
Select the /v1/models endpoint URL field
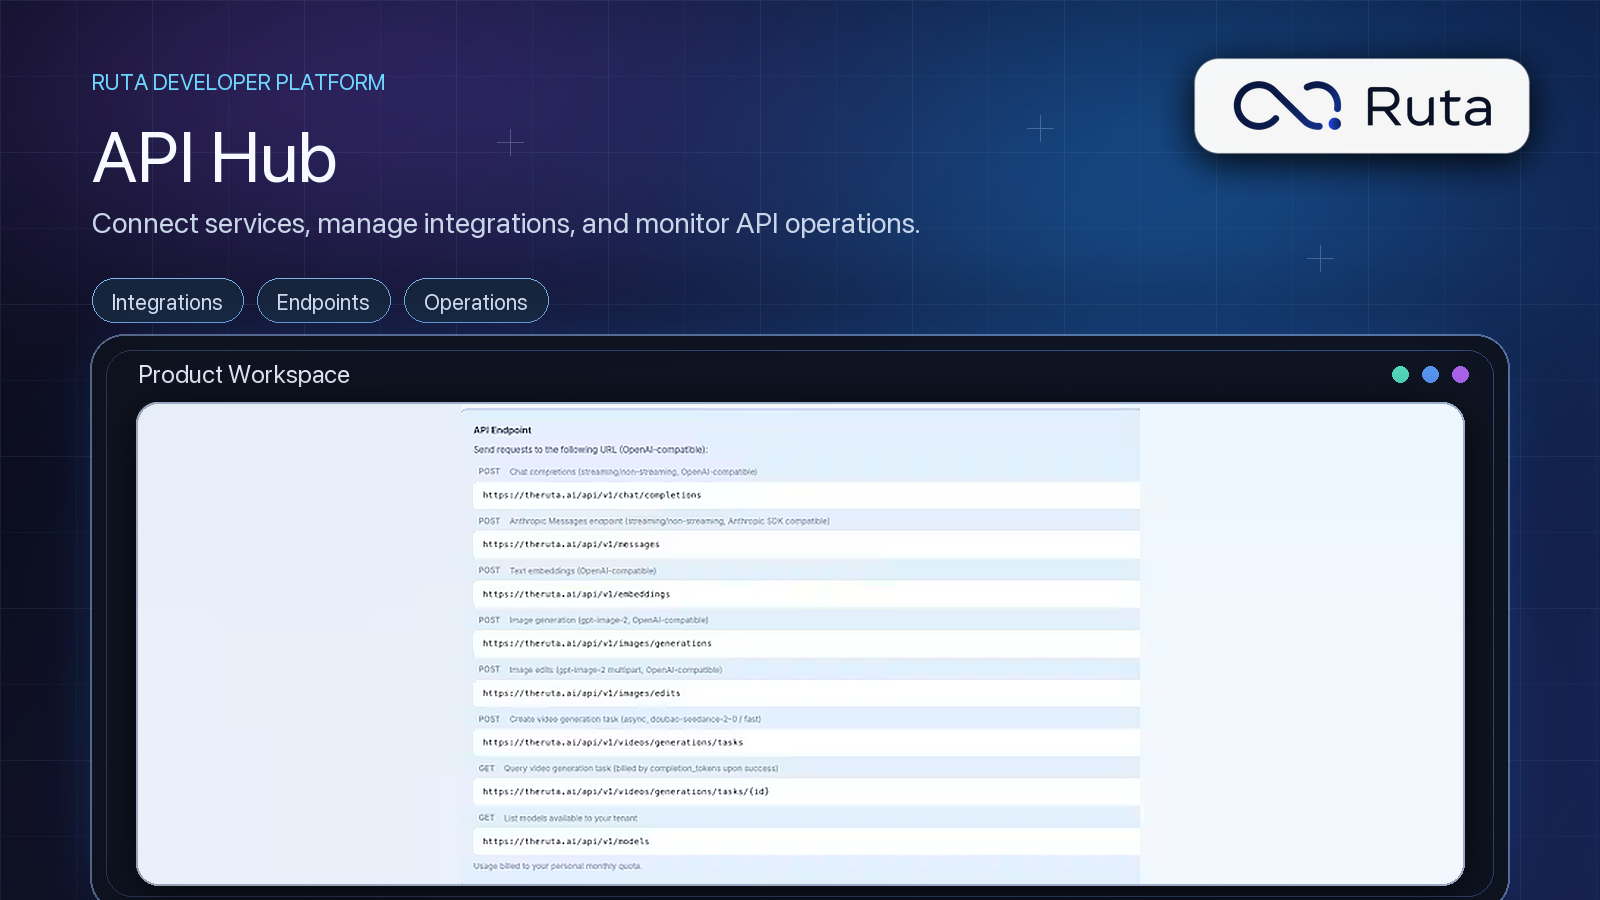[806, 841]
